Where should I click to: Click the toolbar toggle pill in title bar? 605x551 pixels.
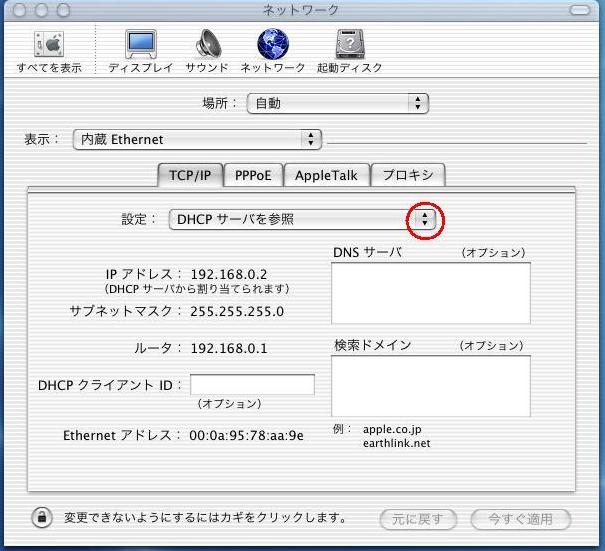pos(580,10)
